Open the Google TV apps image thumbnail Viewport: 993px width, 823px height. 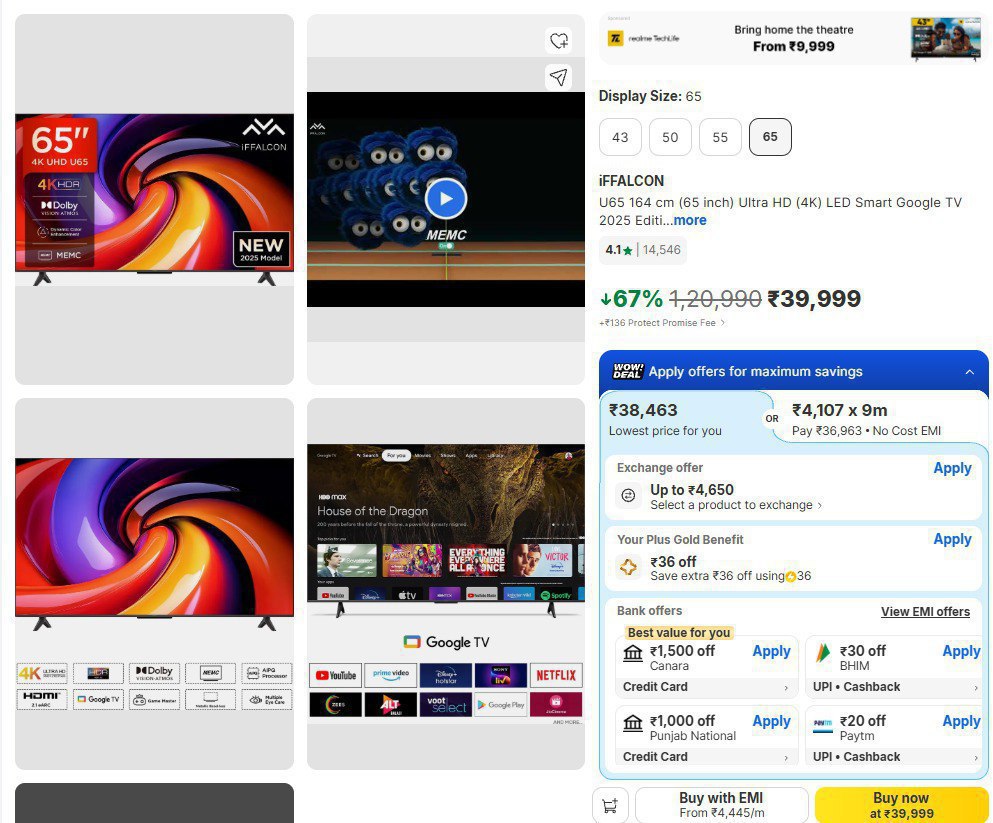pyautogui.click(x=446, y=584)
